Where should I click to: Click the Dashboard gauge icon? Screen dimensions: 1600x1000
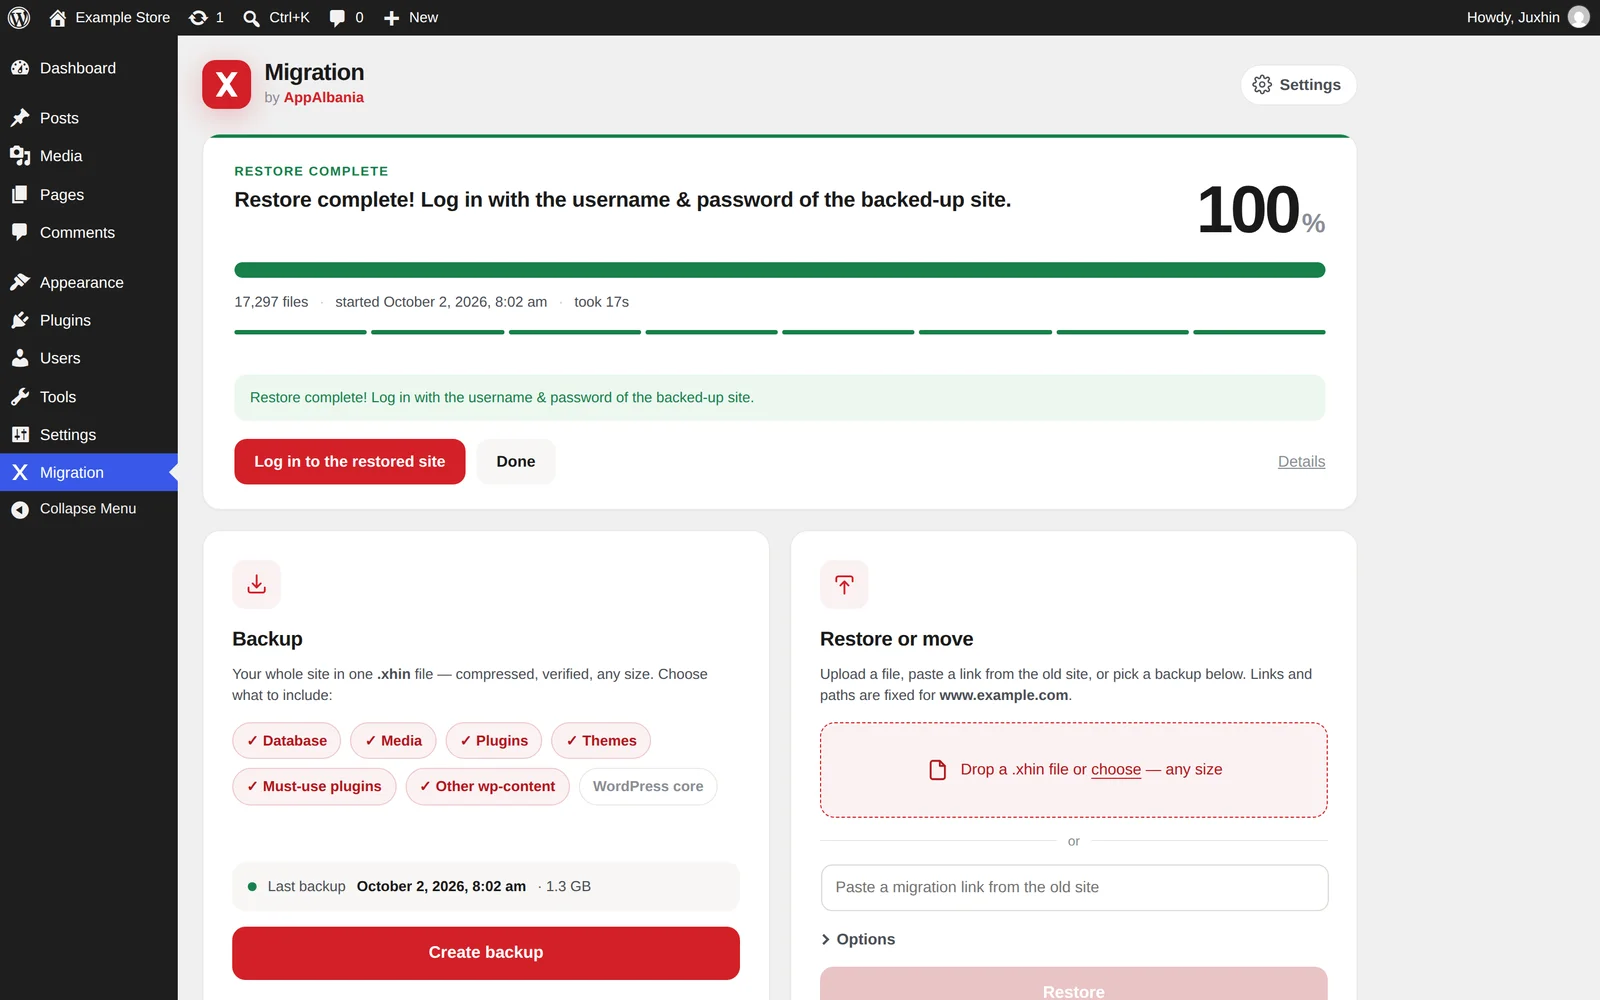20,68
